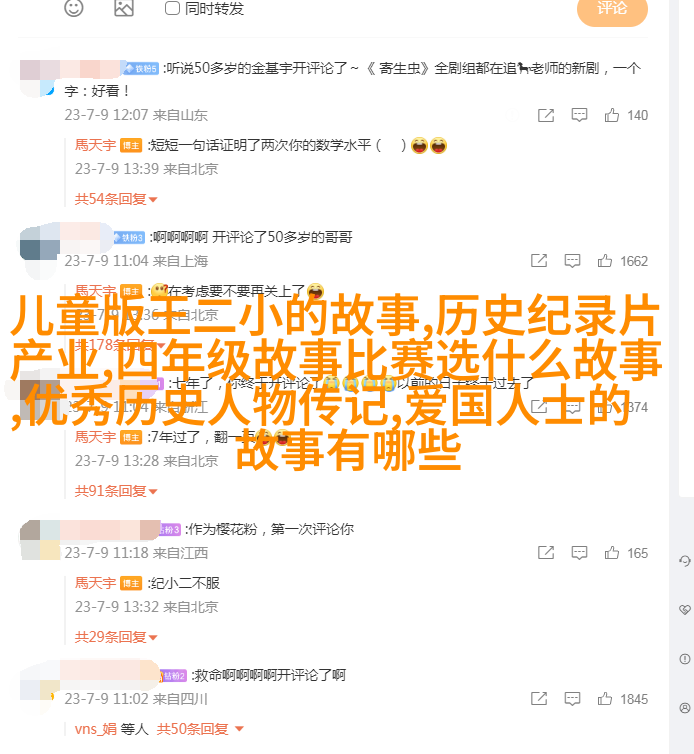
Task: Open comment reply on the 四川 comment
Action: pos(572,699)
